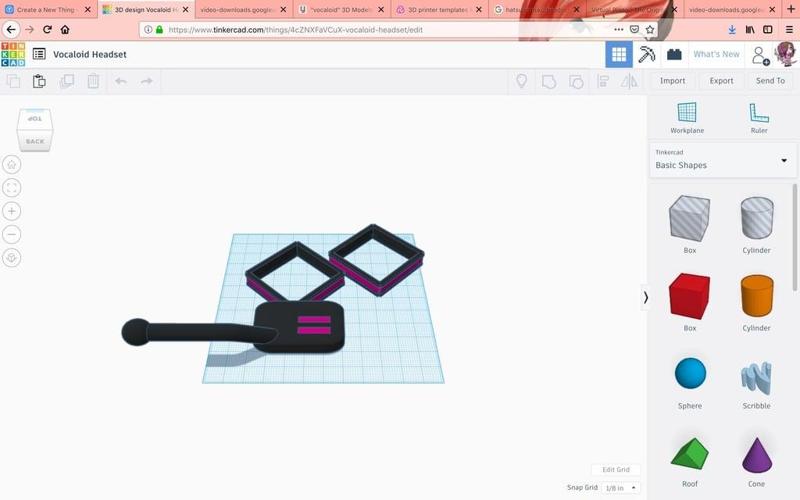This screenshot has width=800, height=500.
Task: Click the Fit all in view button
Action: (x=12, y=188)
